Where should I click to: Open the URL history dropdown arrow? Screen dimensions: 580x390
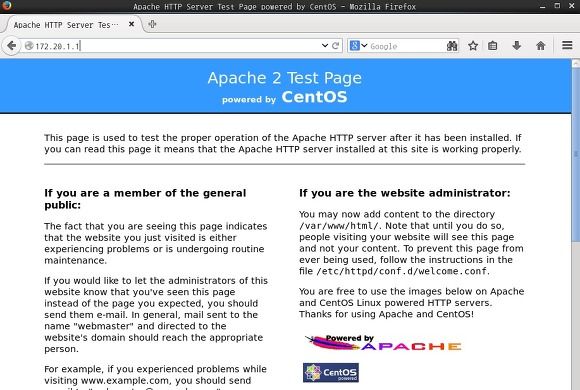[x=325, y=46]
